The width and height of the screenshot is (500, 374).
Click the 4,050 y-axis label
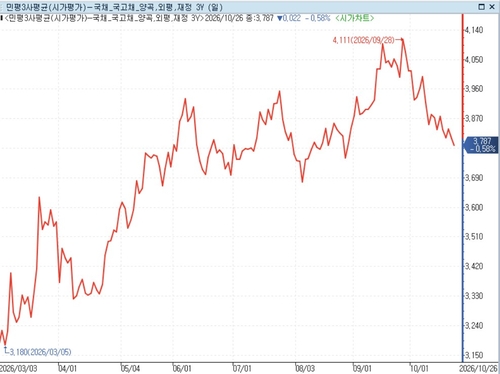point(474,60)
